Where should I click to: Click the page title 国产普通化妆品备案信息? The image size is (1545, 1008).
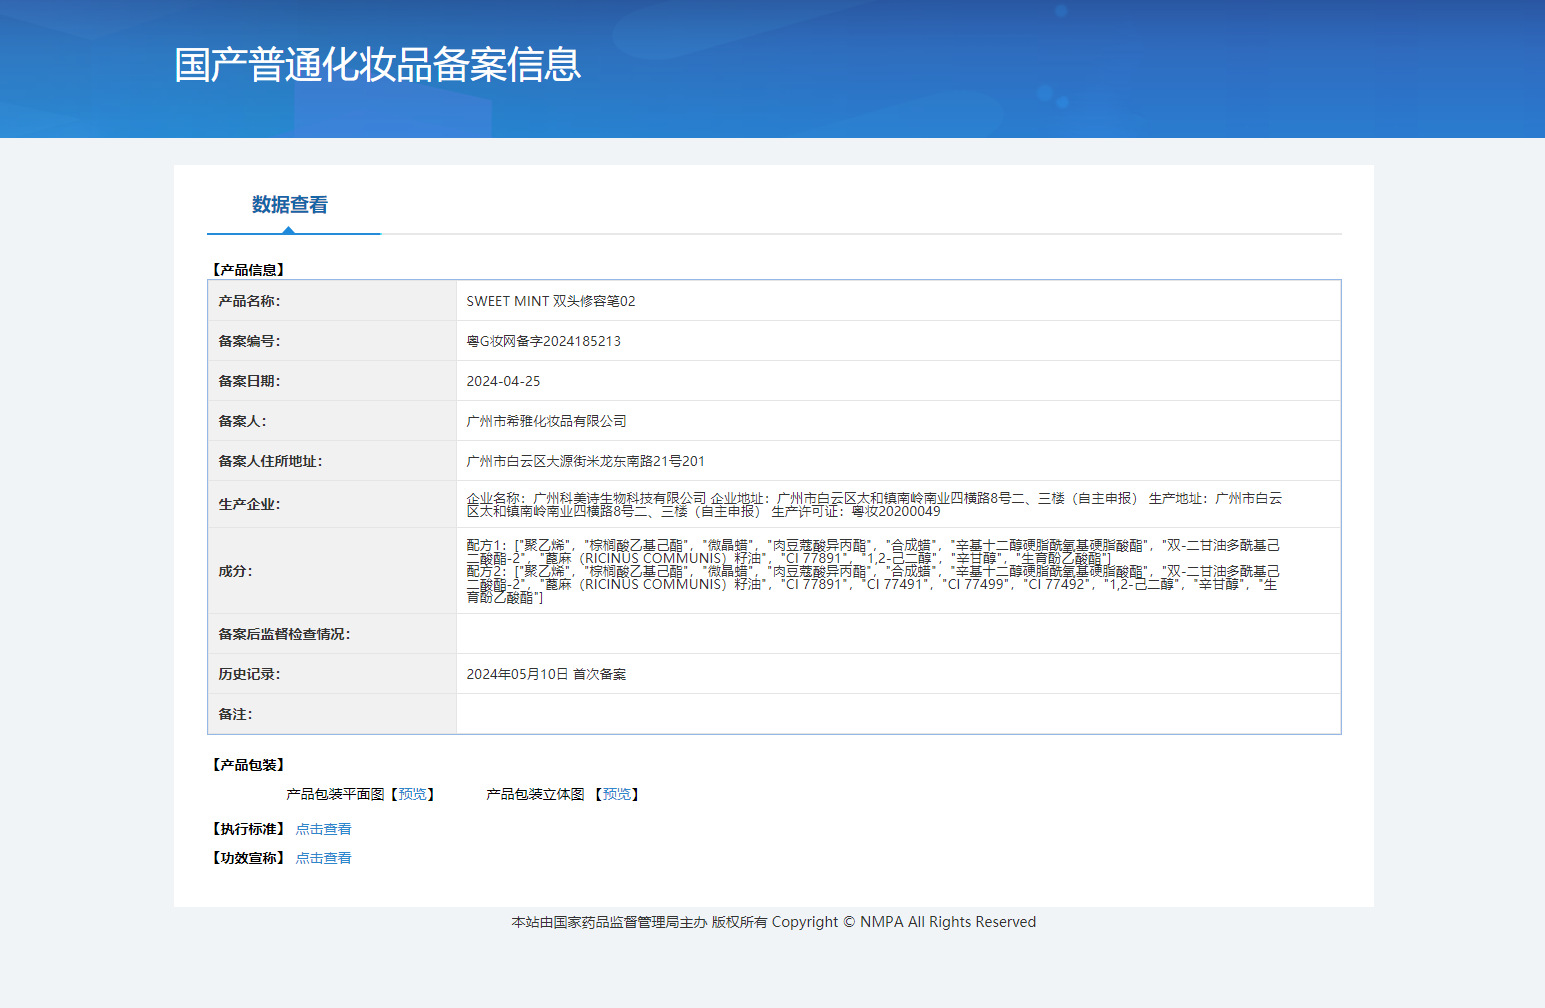[378, 65]
